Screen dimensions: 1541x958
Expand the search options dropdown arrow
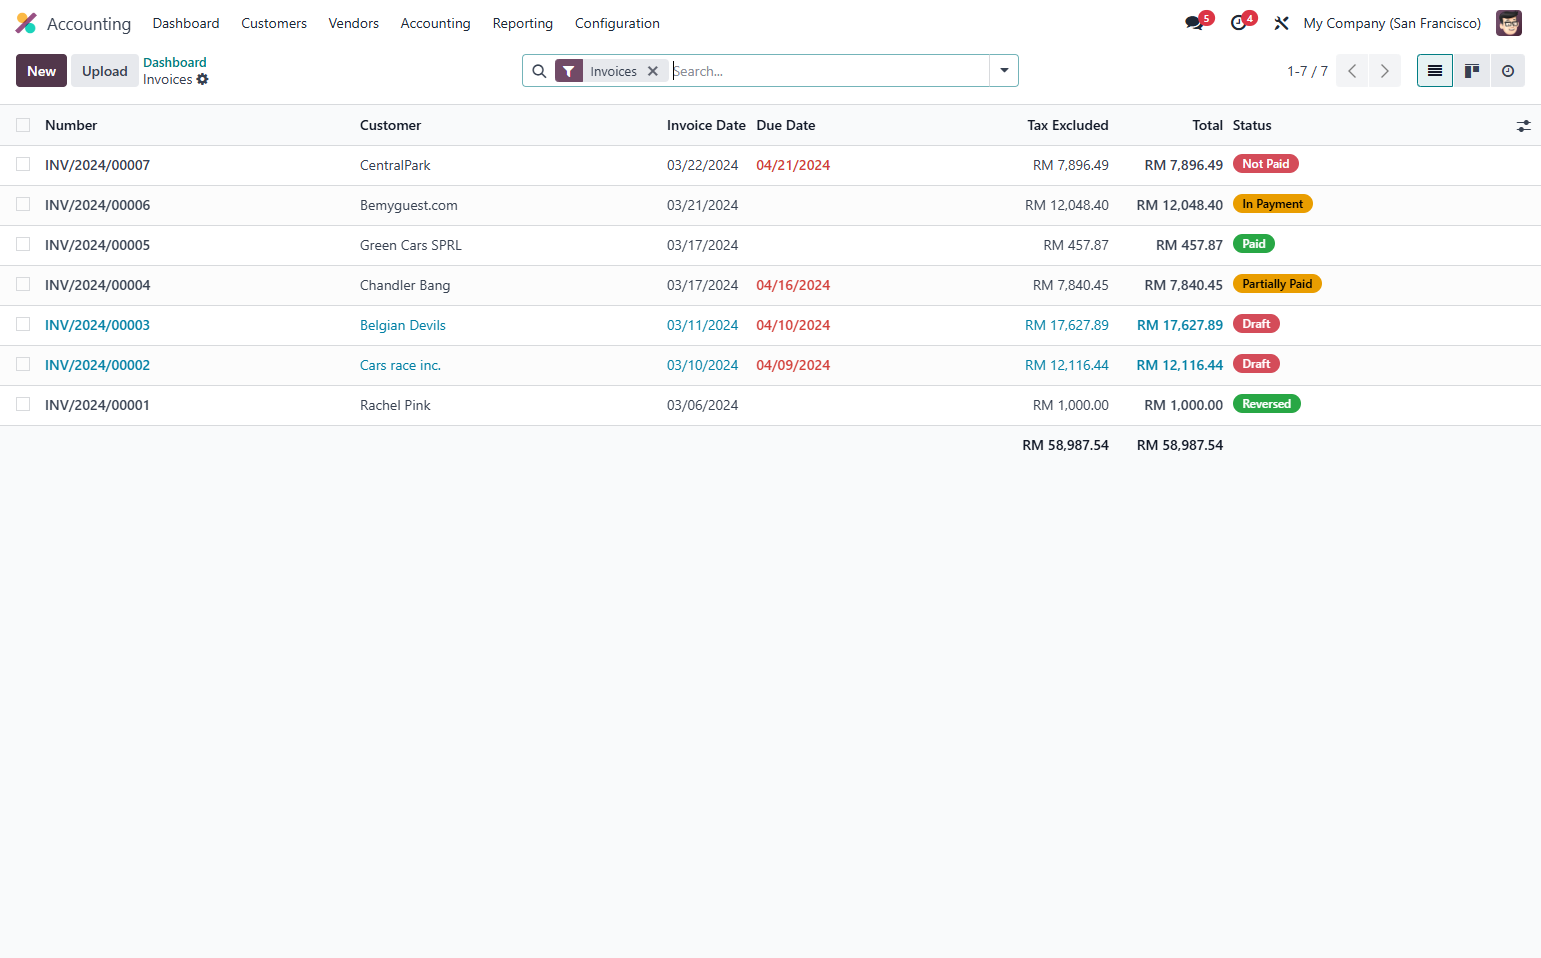tap(1004, 71)
